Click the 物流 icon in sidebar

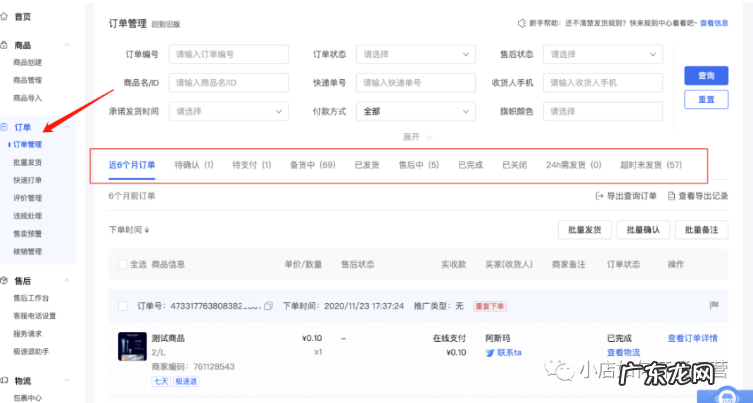[x=4, y=380]
